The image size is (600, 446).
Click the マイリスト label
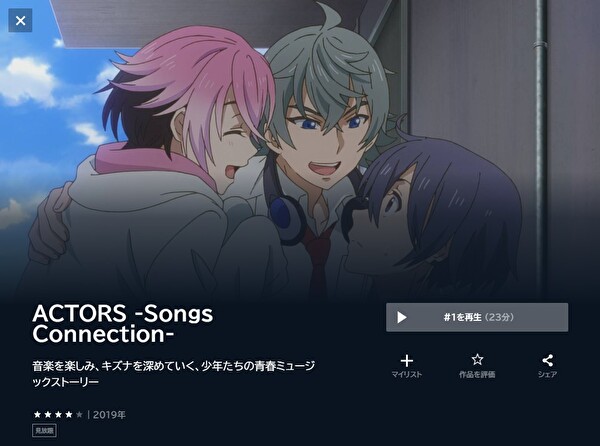pos(407,374)
